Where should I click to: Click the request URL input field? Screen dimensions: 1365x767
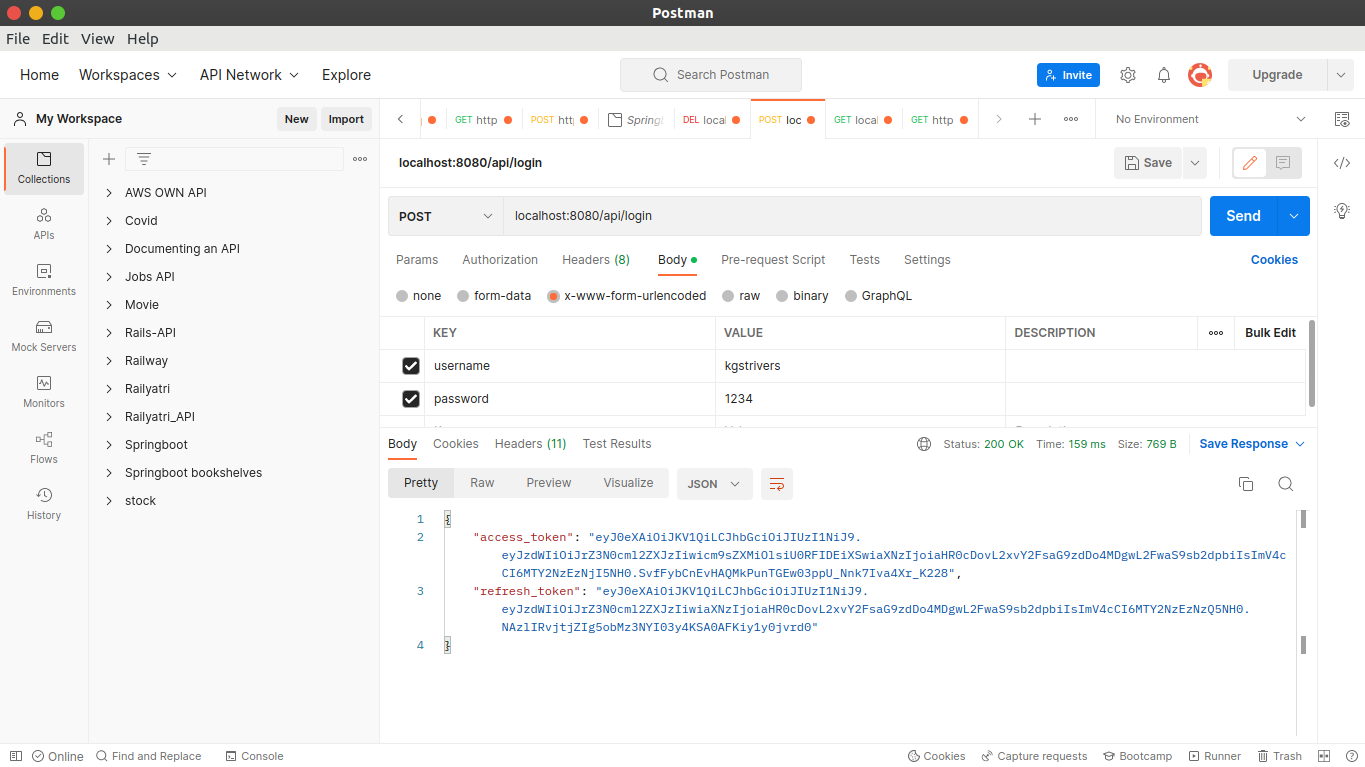[852, 216]
